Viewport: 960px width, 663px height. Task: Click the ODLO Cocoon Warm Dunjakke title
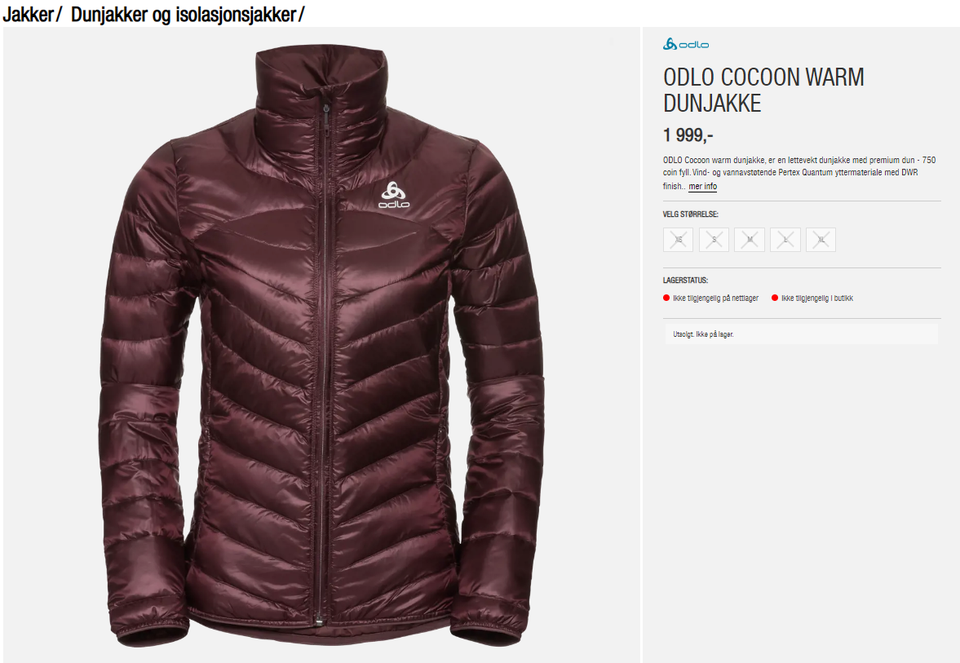point(763,90)
